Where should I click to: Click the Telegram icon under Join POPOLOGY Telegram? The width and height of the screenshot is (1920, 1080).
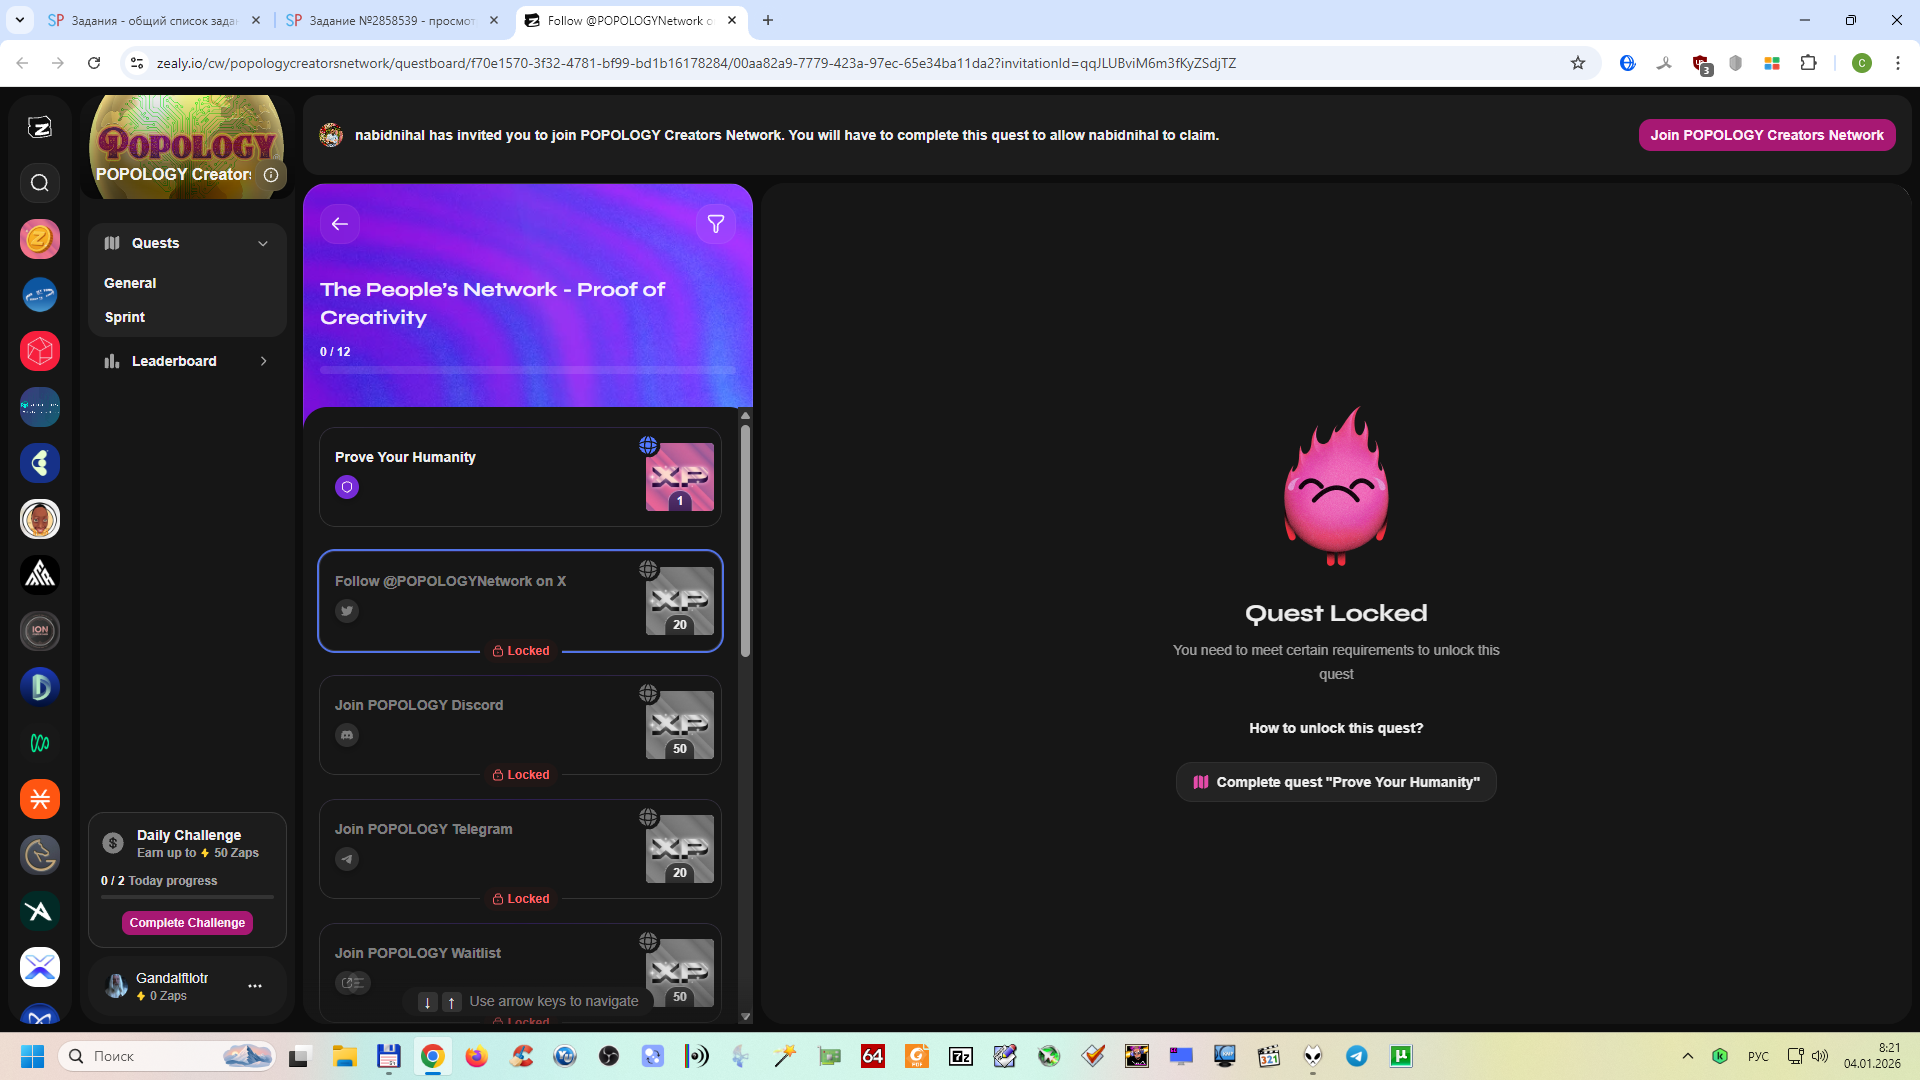347,859
